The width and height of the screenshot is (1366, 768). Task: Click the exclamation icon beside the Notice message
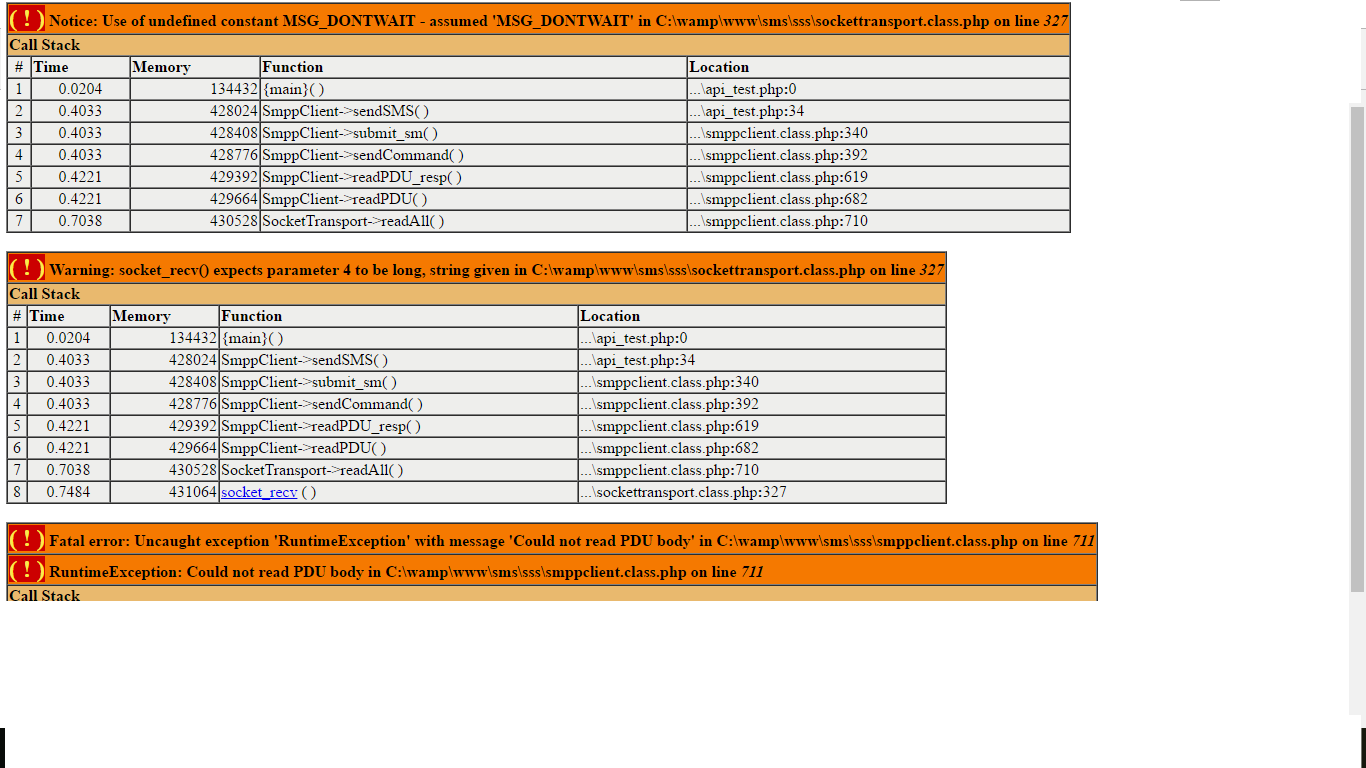(27, 19)
